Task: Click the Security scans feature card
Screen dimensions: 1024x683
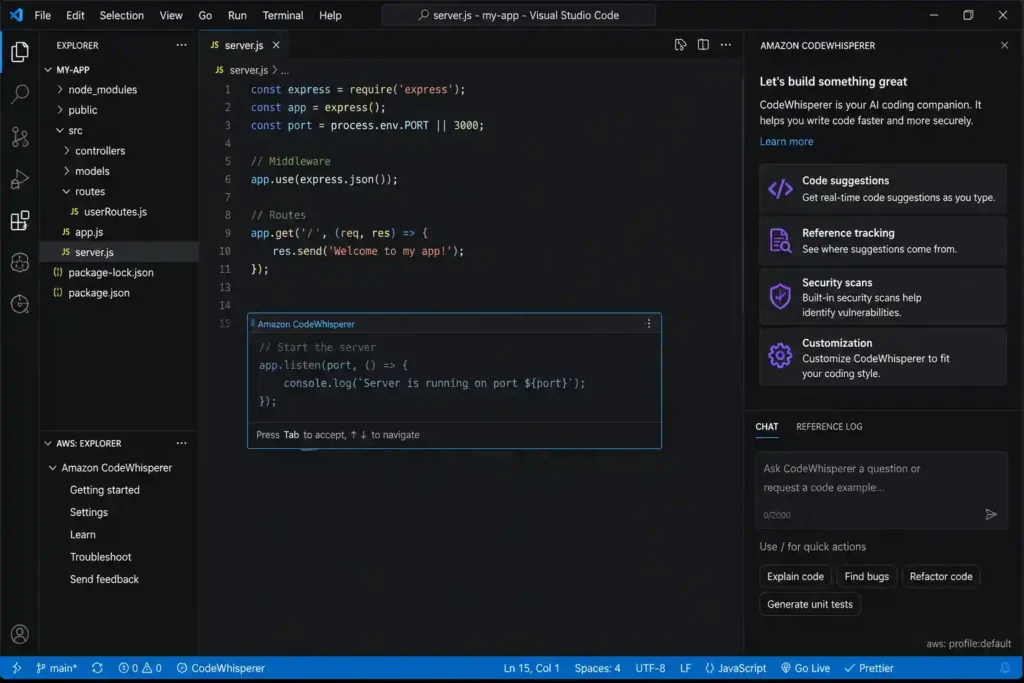Action: (882, 297)
